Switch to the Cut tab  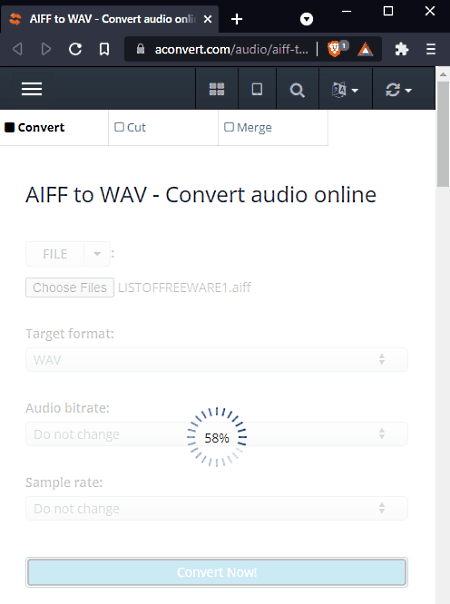click(163, 128)
